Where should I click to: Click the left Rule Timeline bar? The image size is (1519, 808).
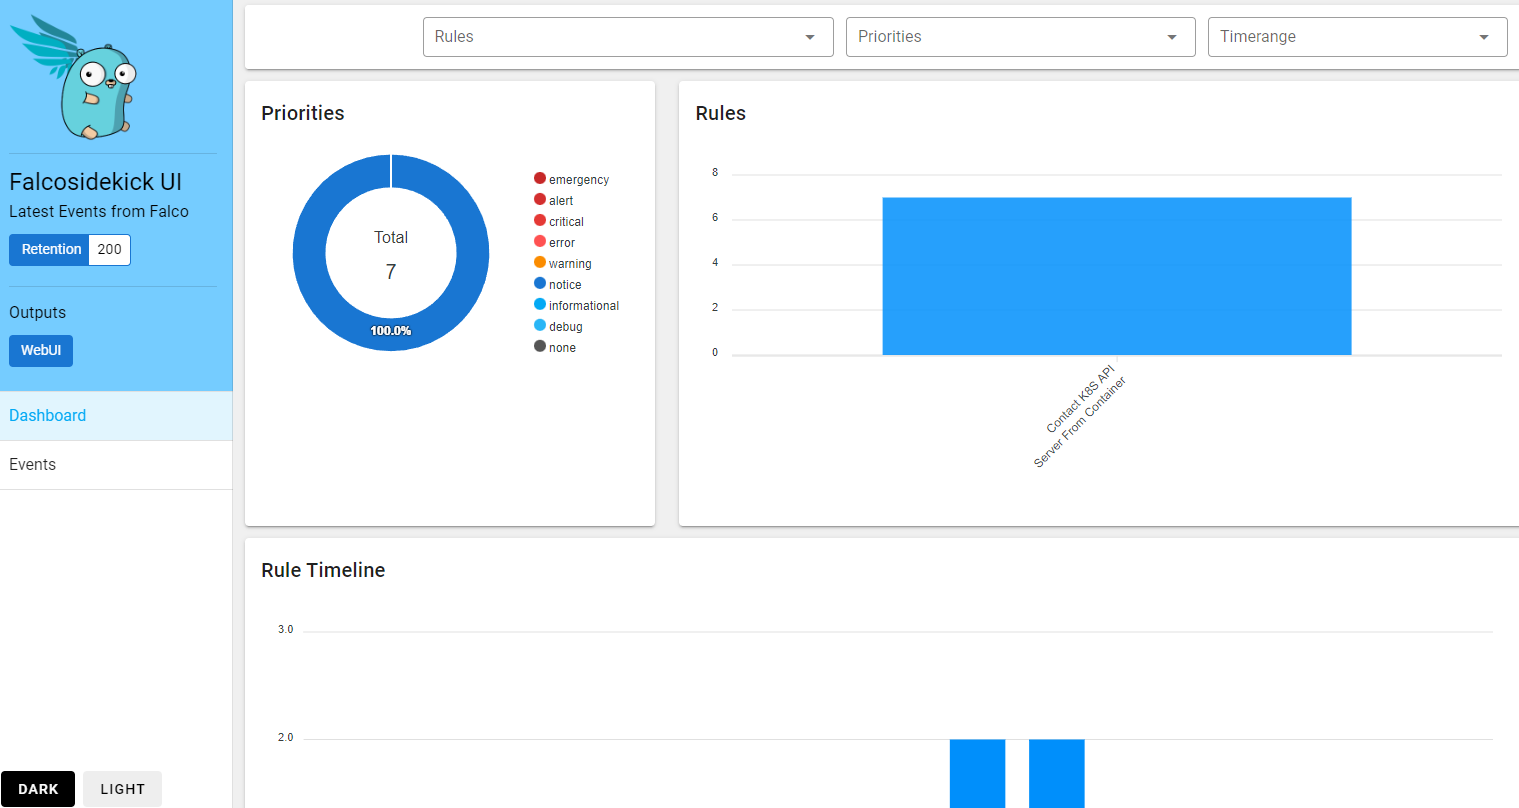[x=977, y=773]
